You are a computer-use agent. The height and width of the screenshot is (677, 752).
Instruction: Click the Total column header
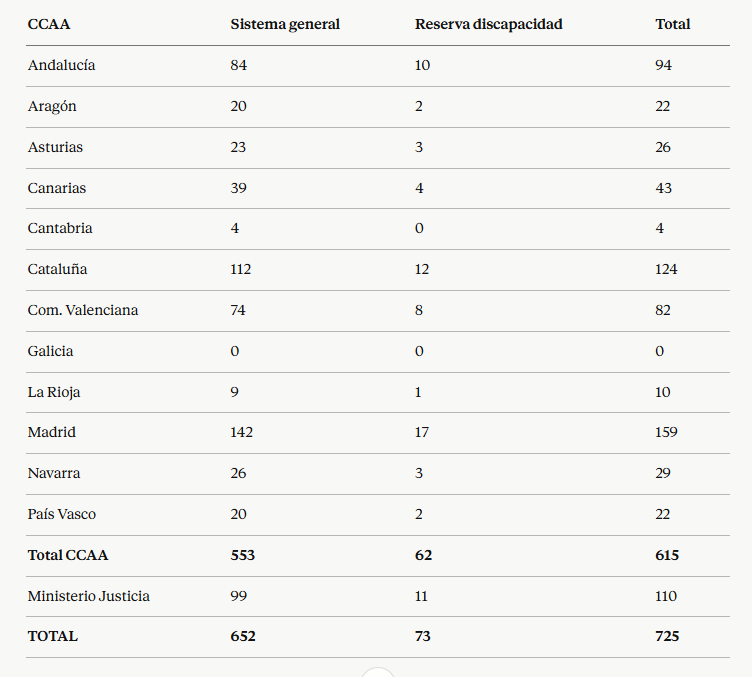pos(672,24)
